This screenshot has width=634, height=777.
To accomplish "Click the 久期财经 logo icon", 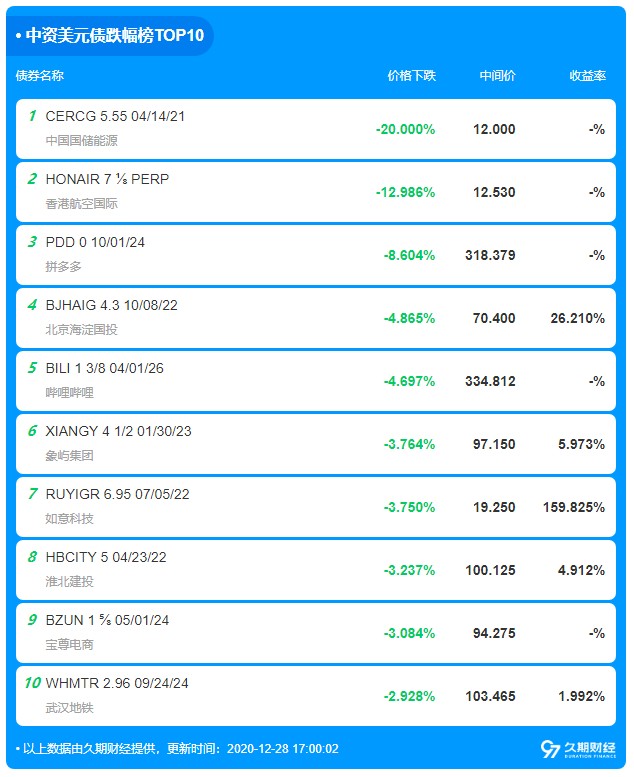I will pyautogui.click(x=550, y=749).
